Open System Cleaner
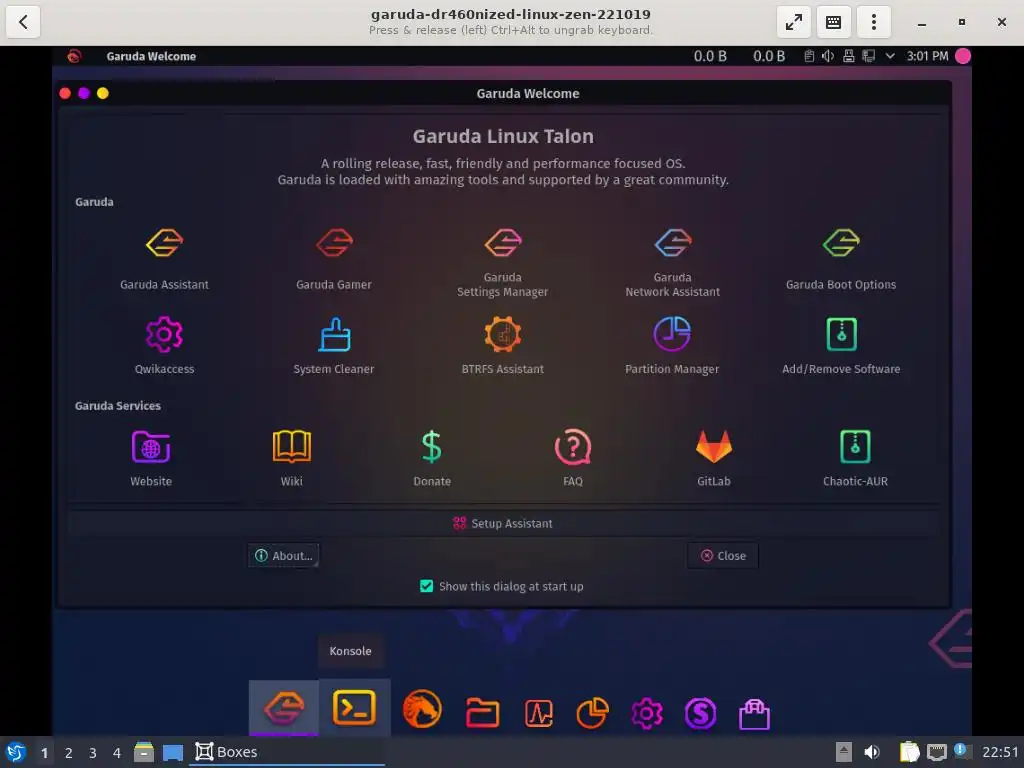Viewport: 1024px width, 768px height. [x=334, y=345]
